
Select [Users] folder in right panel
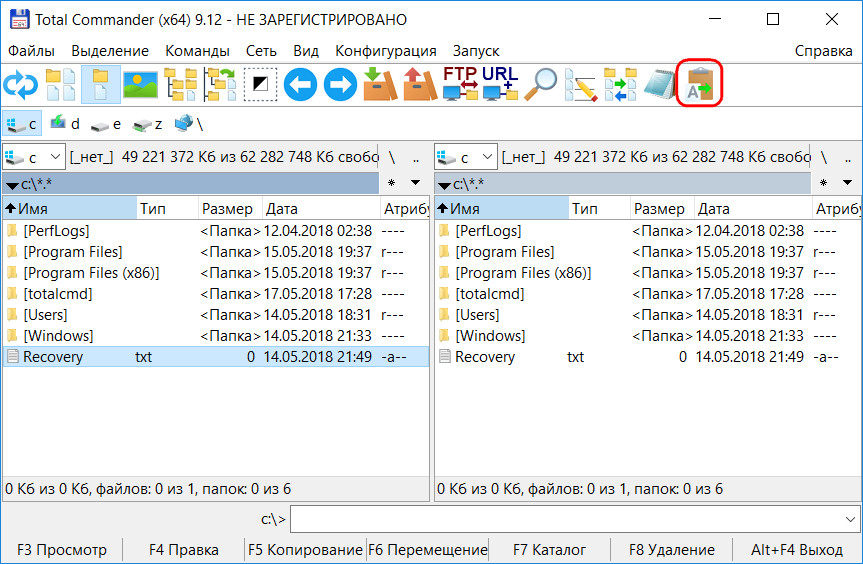coord(648,315)
